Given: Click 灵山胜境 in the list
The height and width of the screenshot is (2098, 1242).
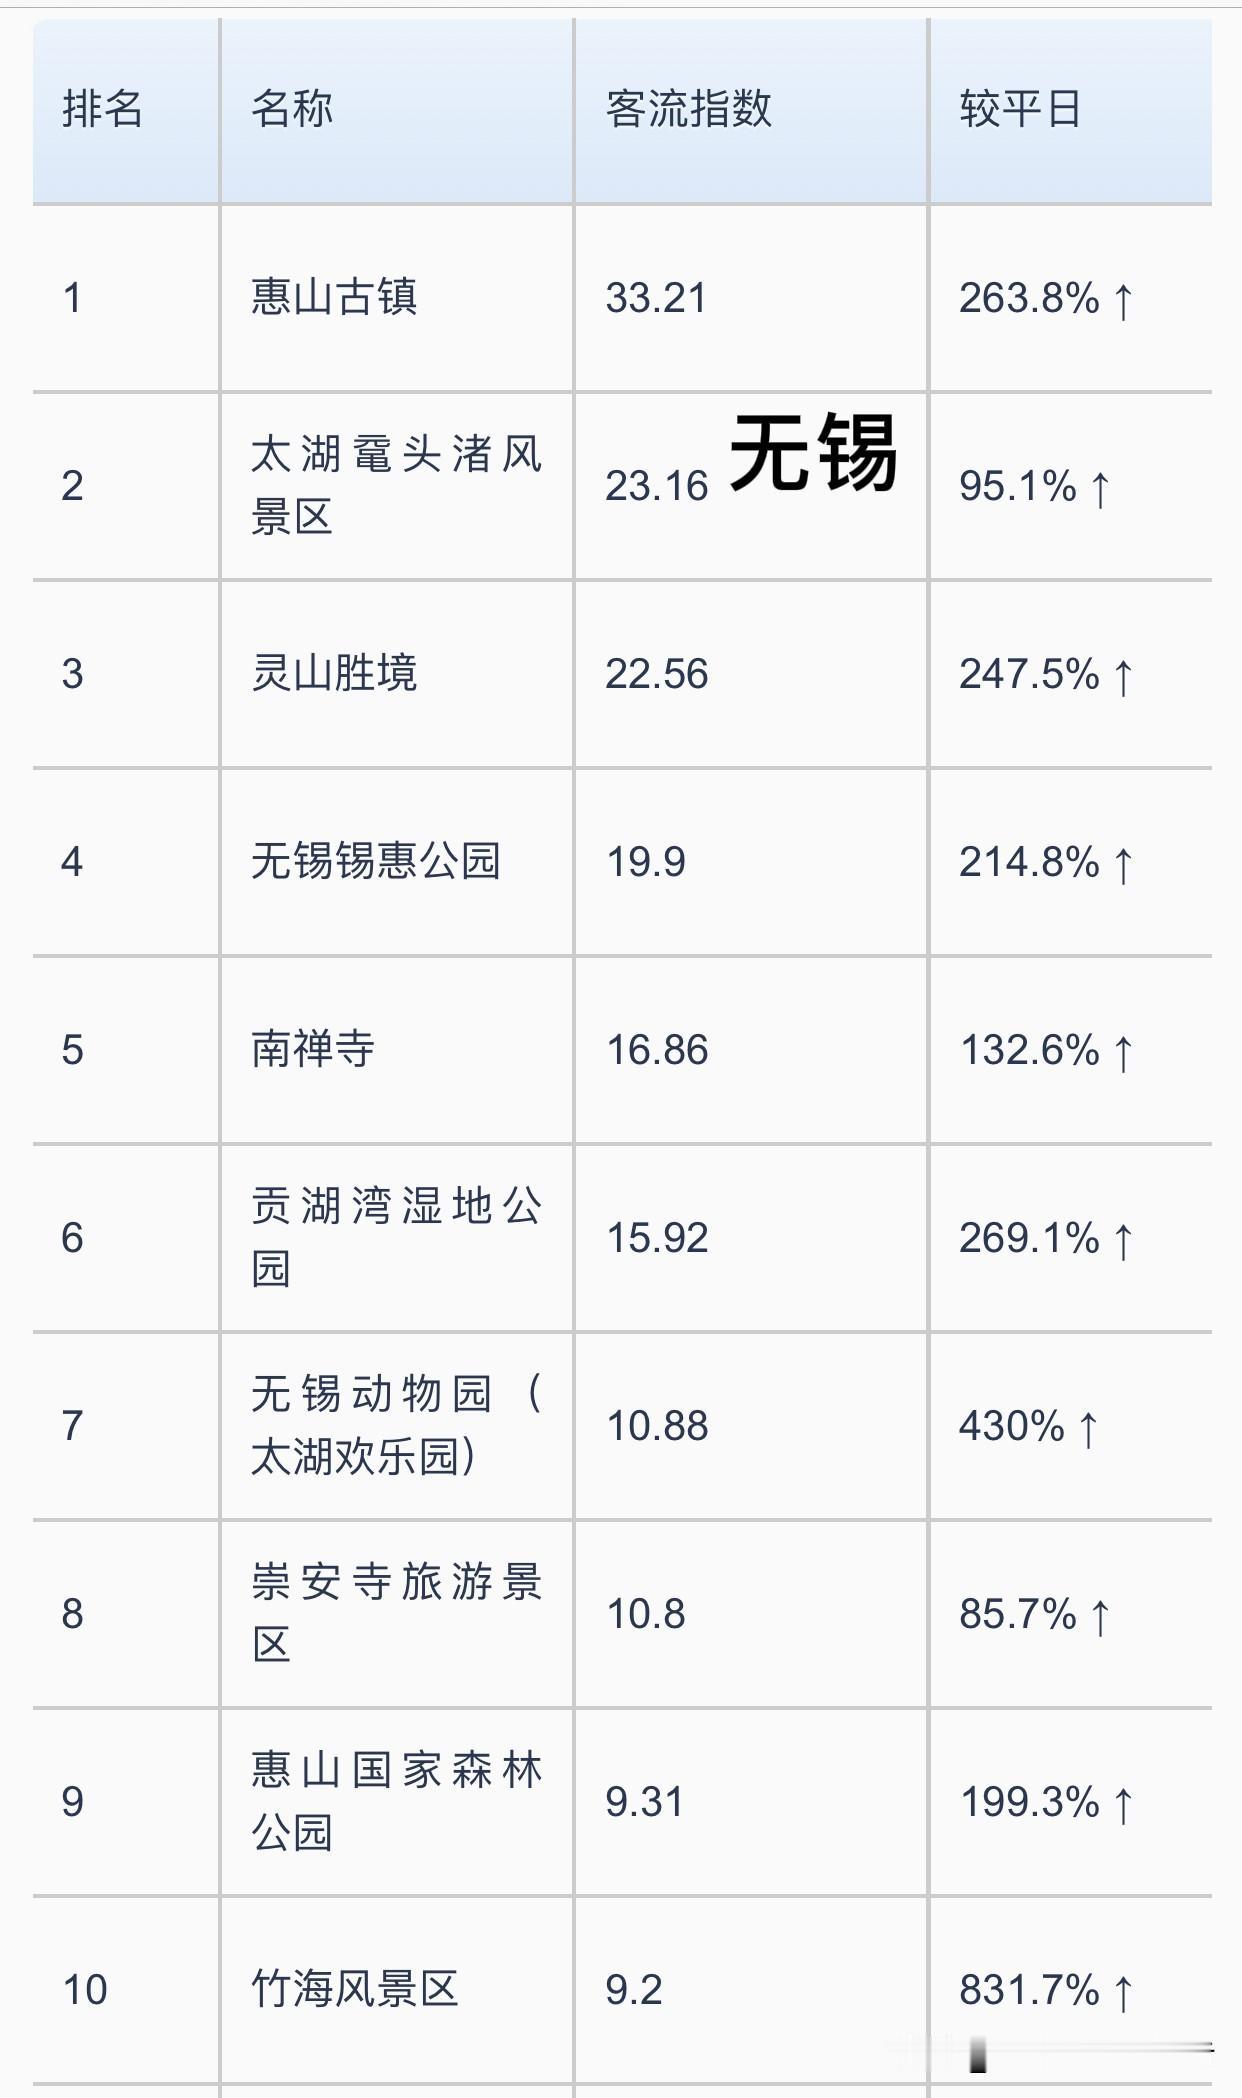Looking at the screenshot, I should pyautogui.click(x=334, y=673).
